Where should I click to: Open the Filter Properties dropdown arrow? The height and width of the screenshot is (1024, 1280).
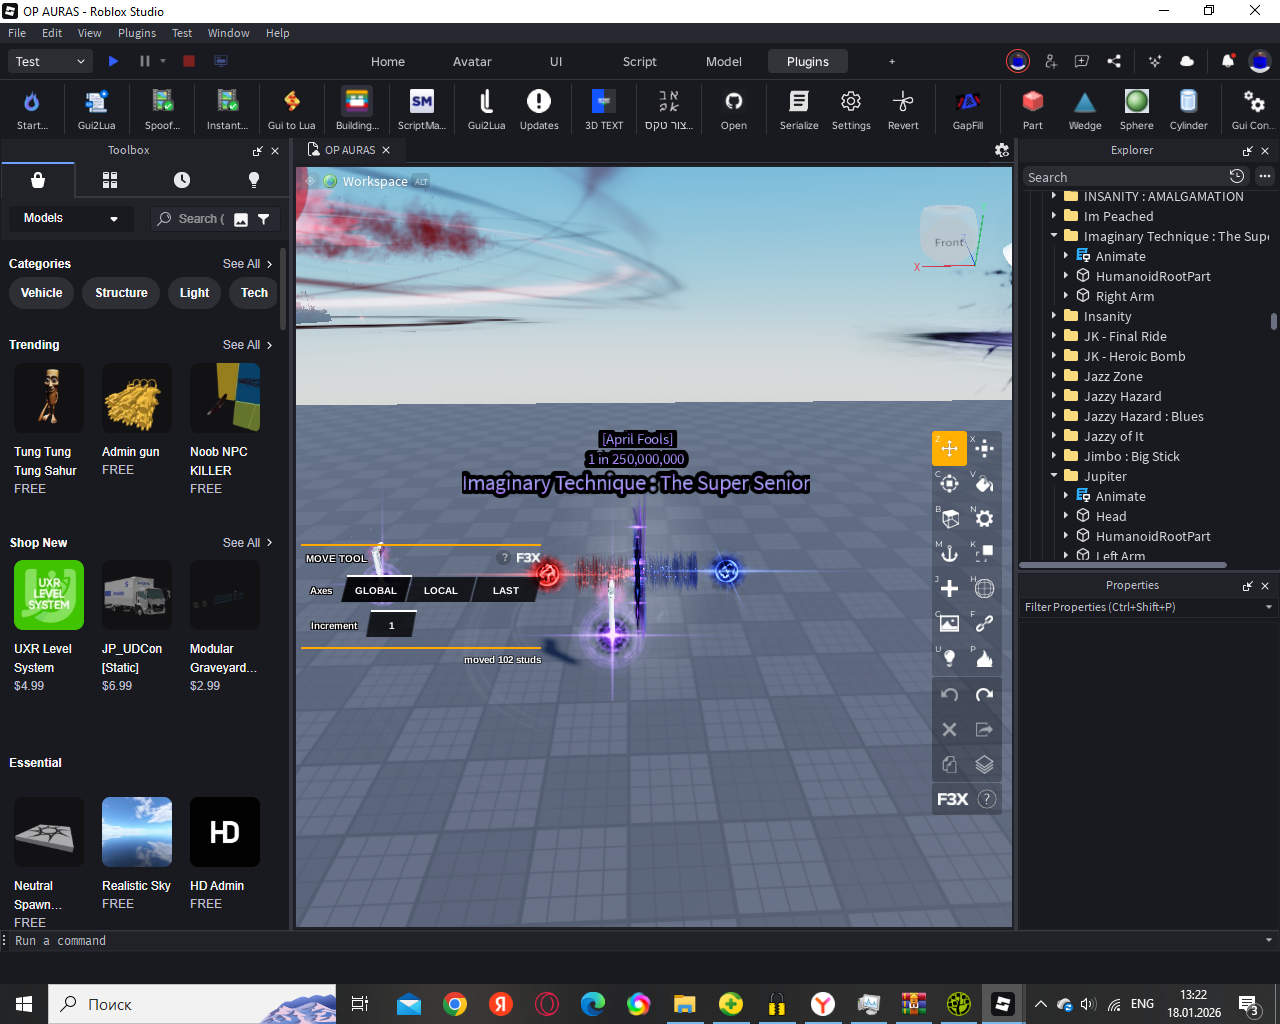(1269, 607)
